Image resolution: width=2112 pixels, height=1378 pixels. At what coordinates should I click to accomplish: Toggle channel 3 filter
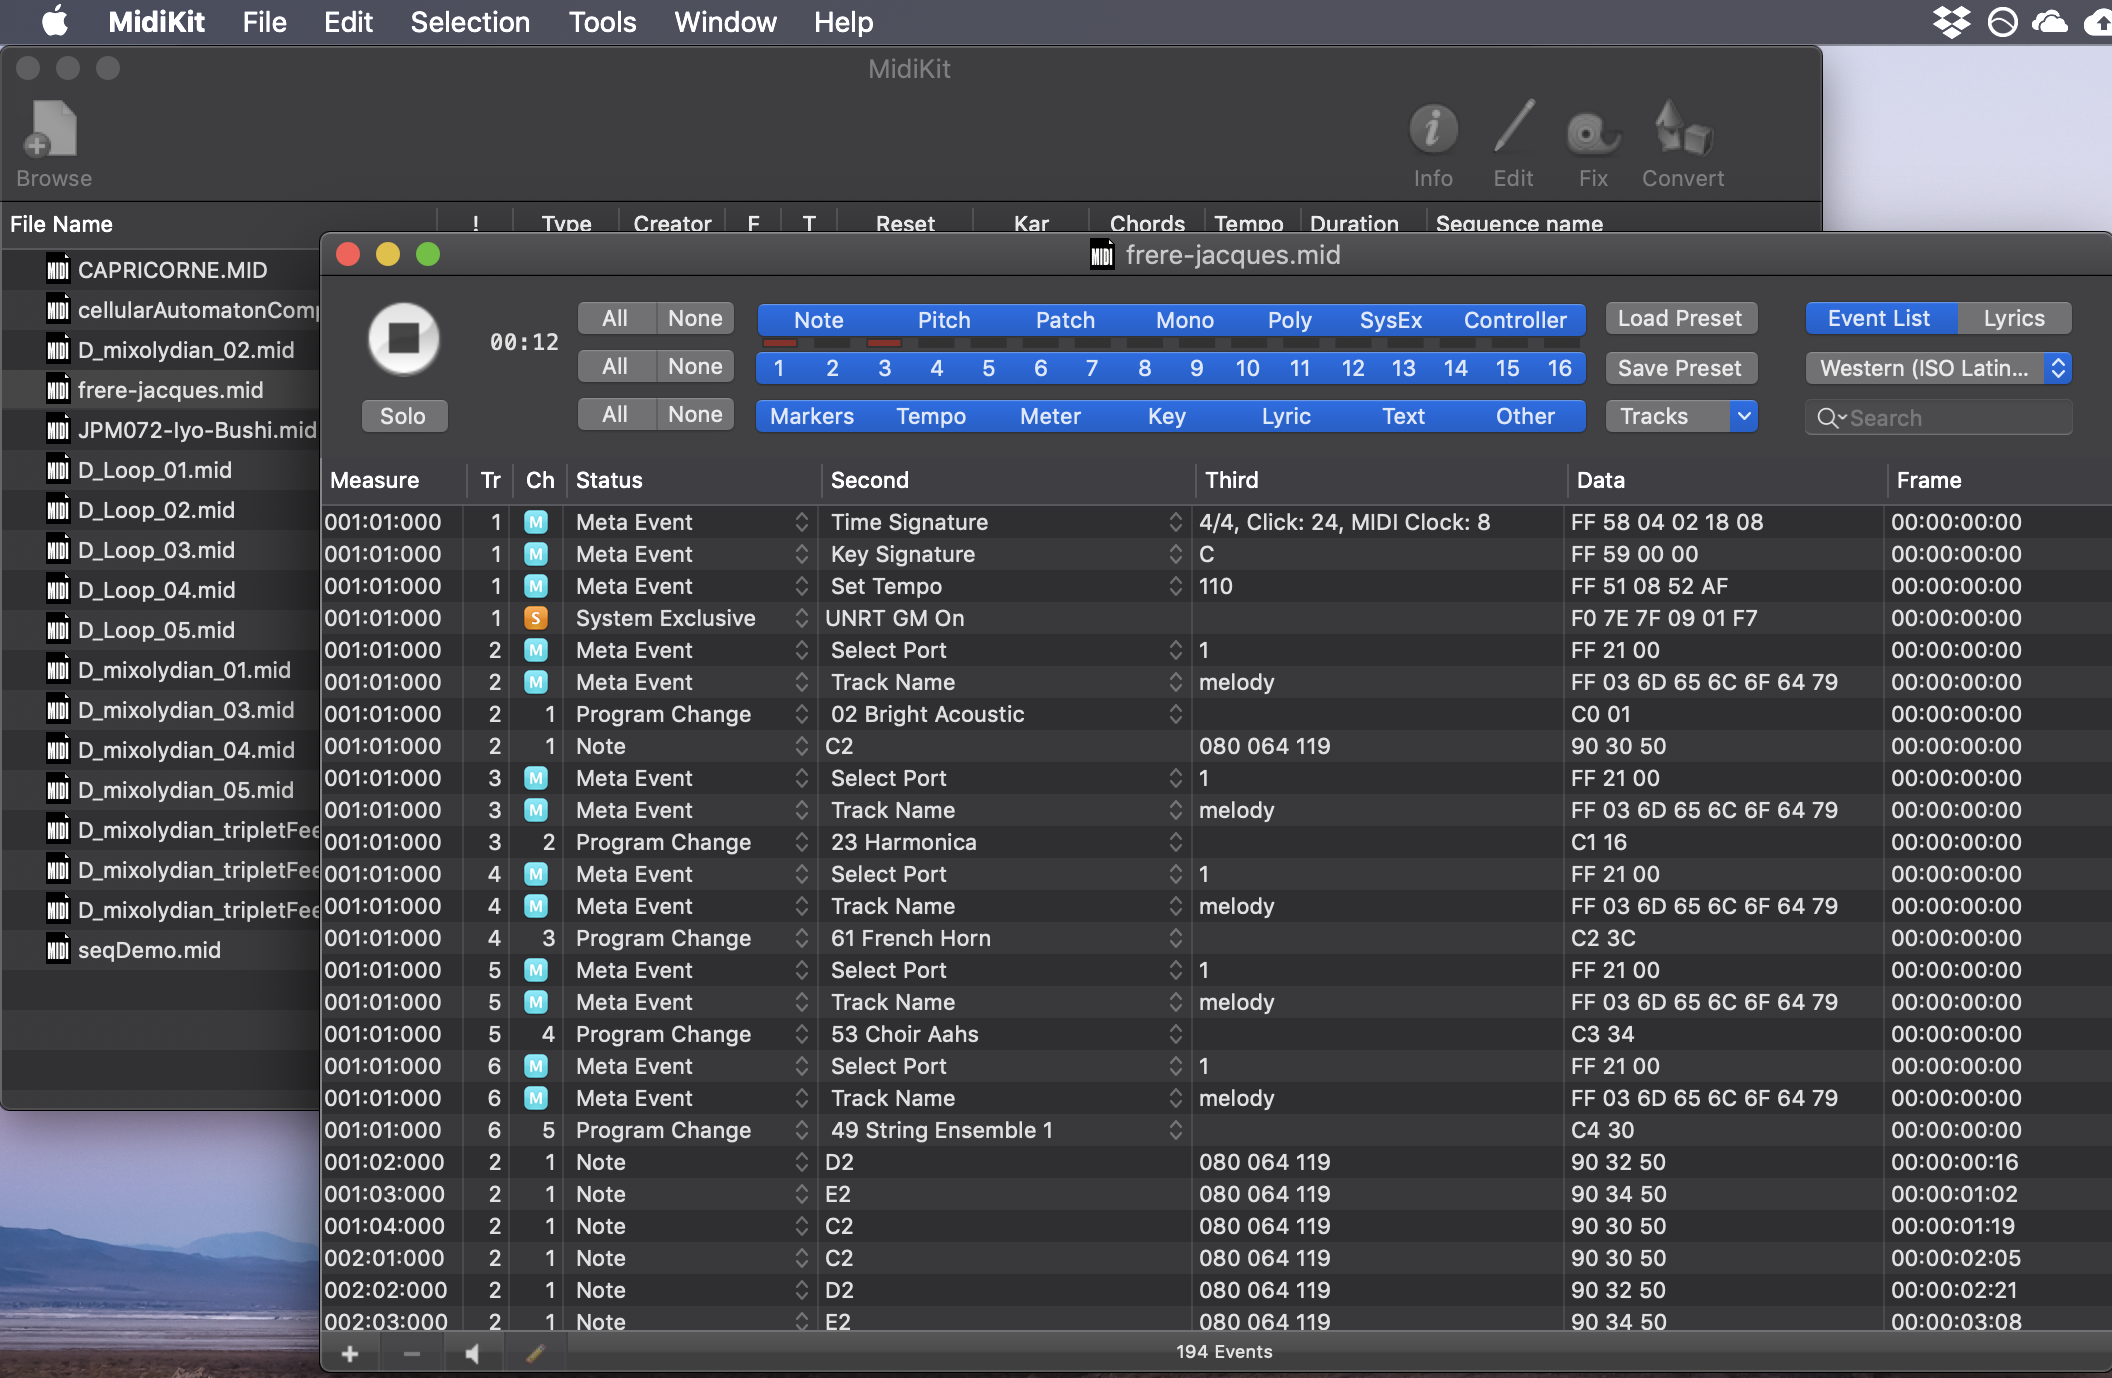click(x=884, y=368)
